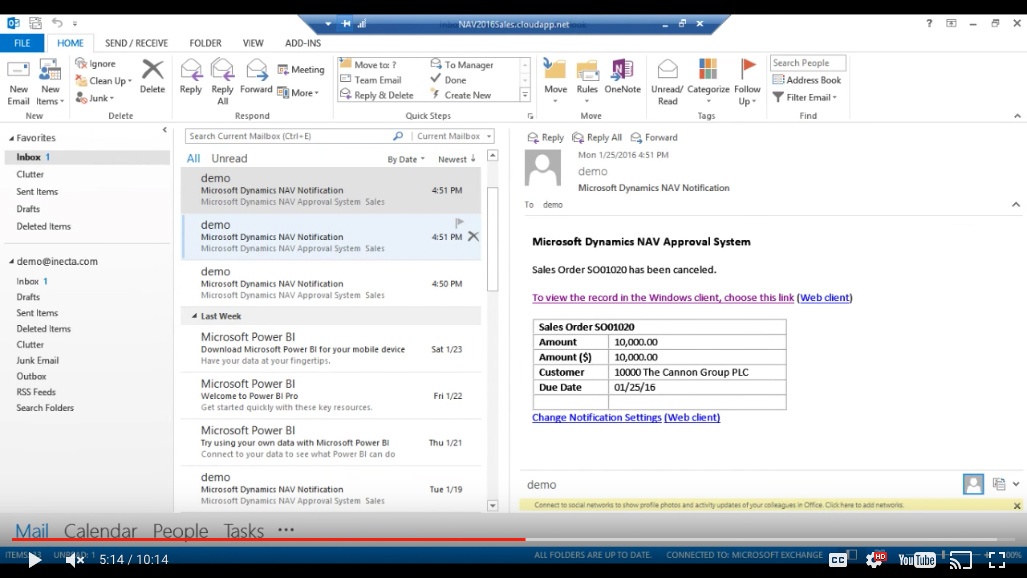The image size is (1027, 578).
Task: Switch to the ADD-INS tab
Action: point(303,43)
